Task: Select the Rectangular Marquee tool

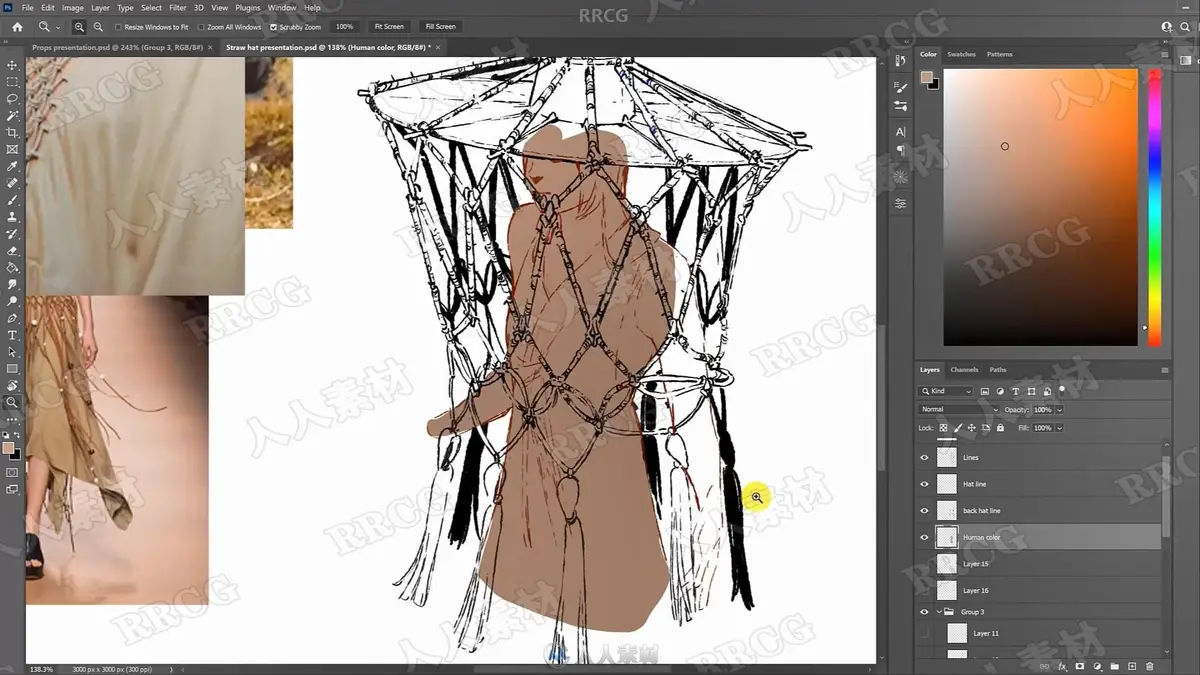Action: pyautogui.click(x=12, y=82)
